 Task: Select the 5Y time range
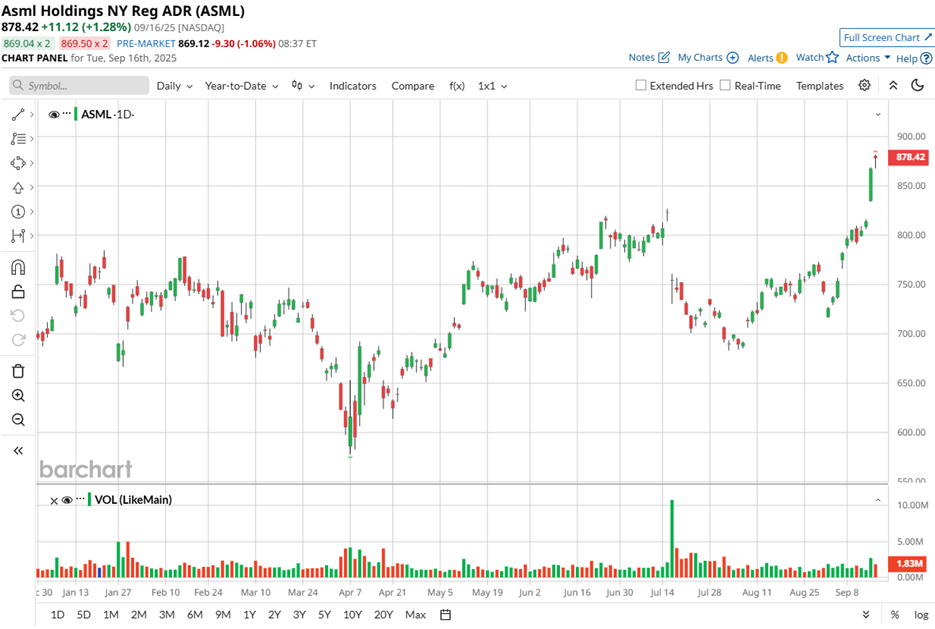[x=324, y=615]
